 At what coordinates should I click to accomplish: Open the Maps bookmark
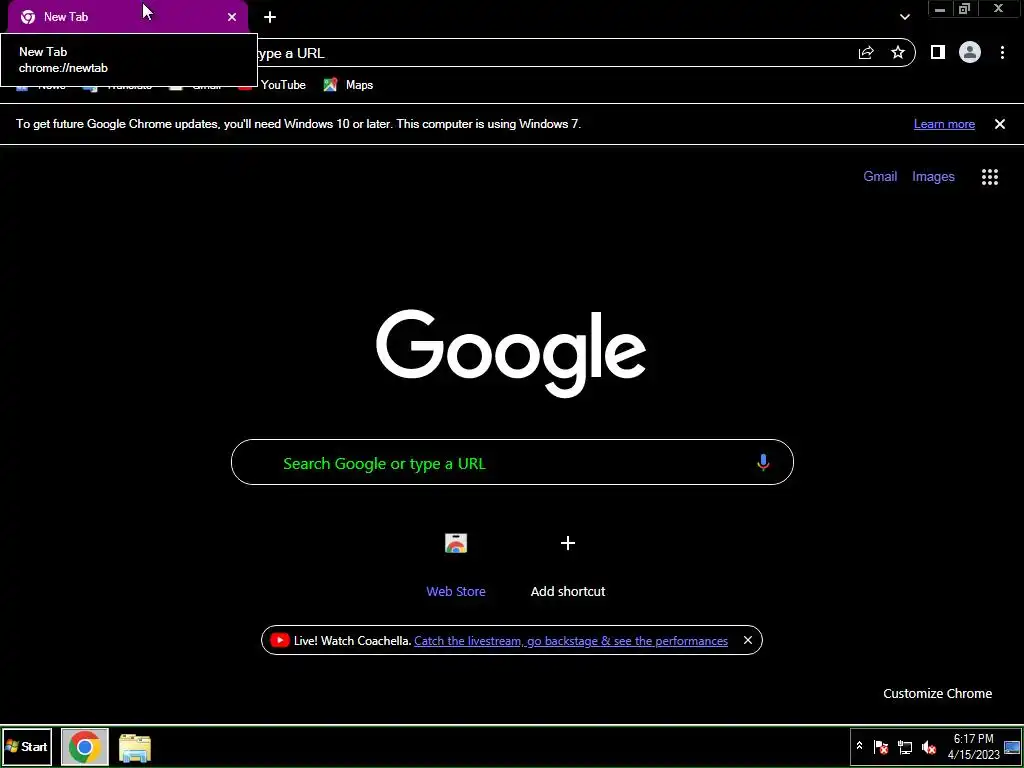[349, 85]
